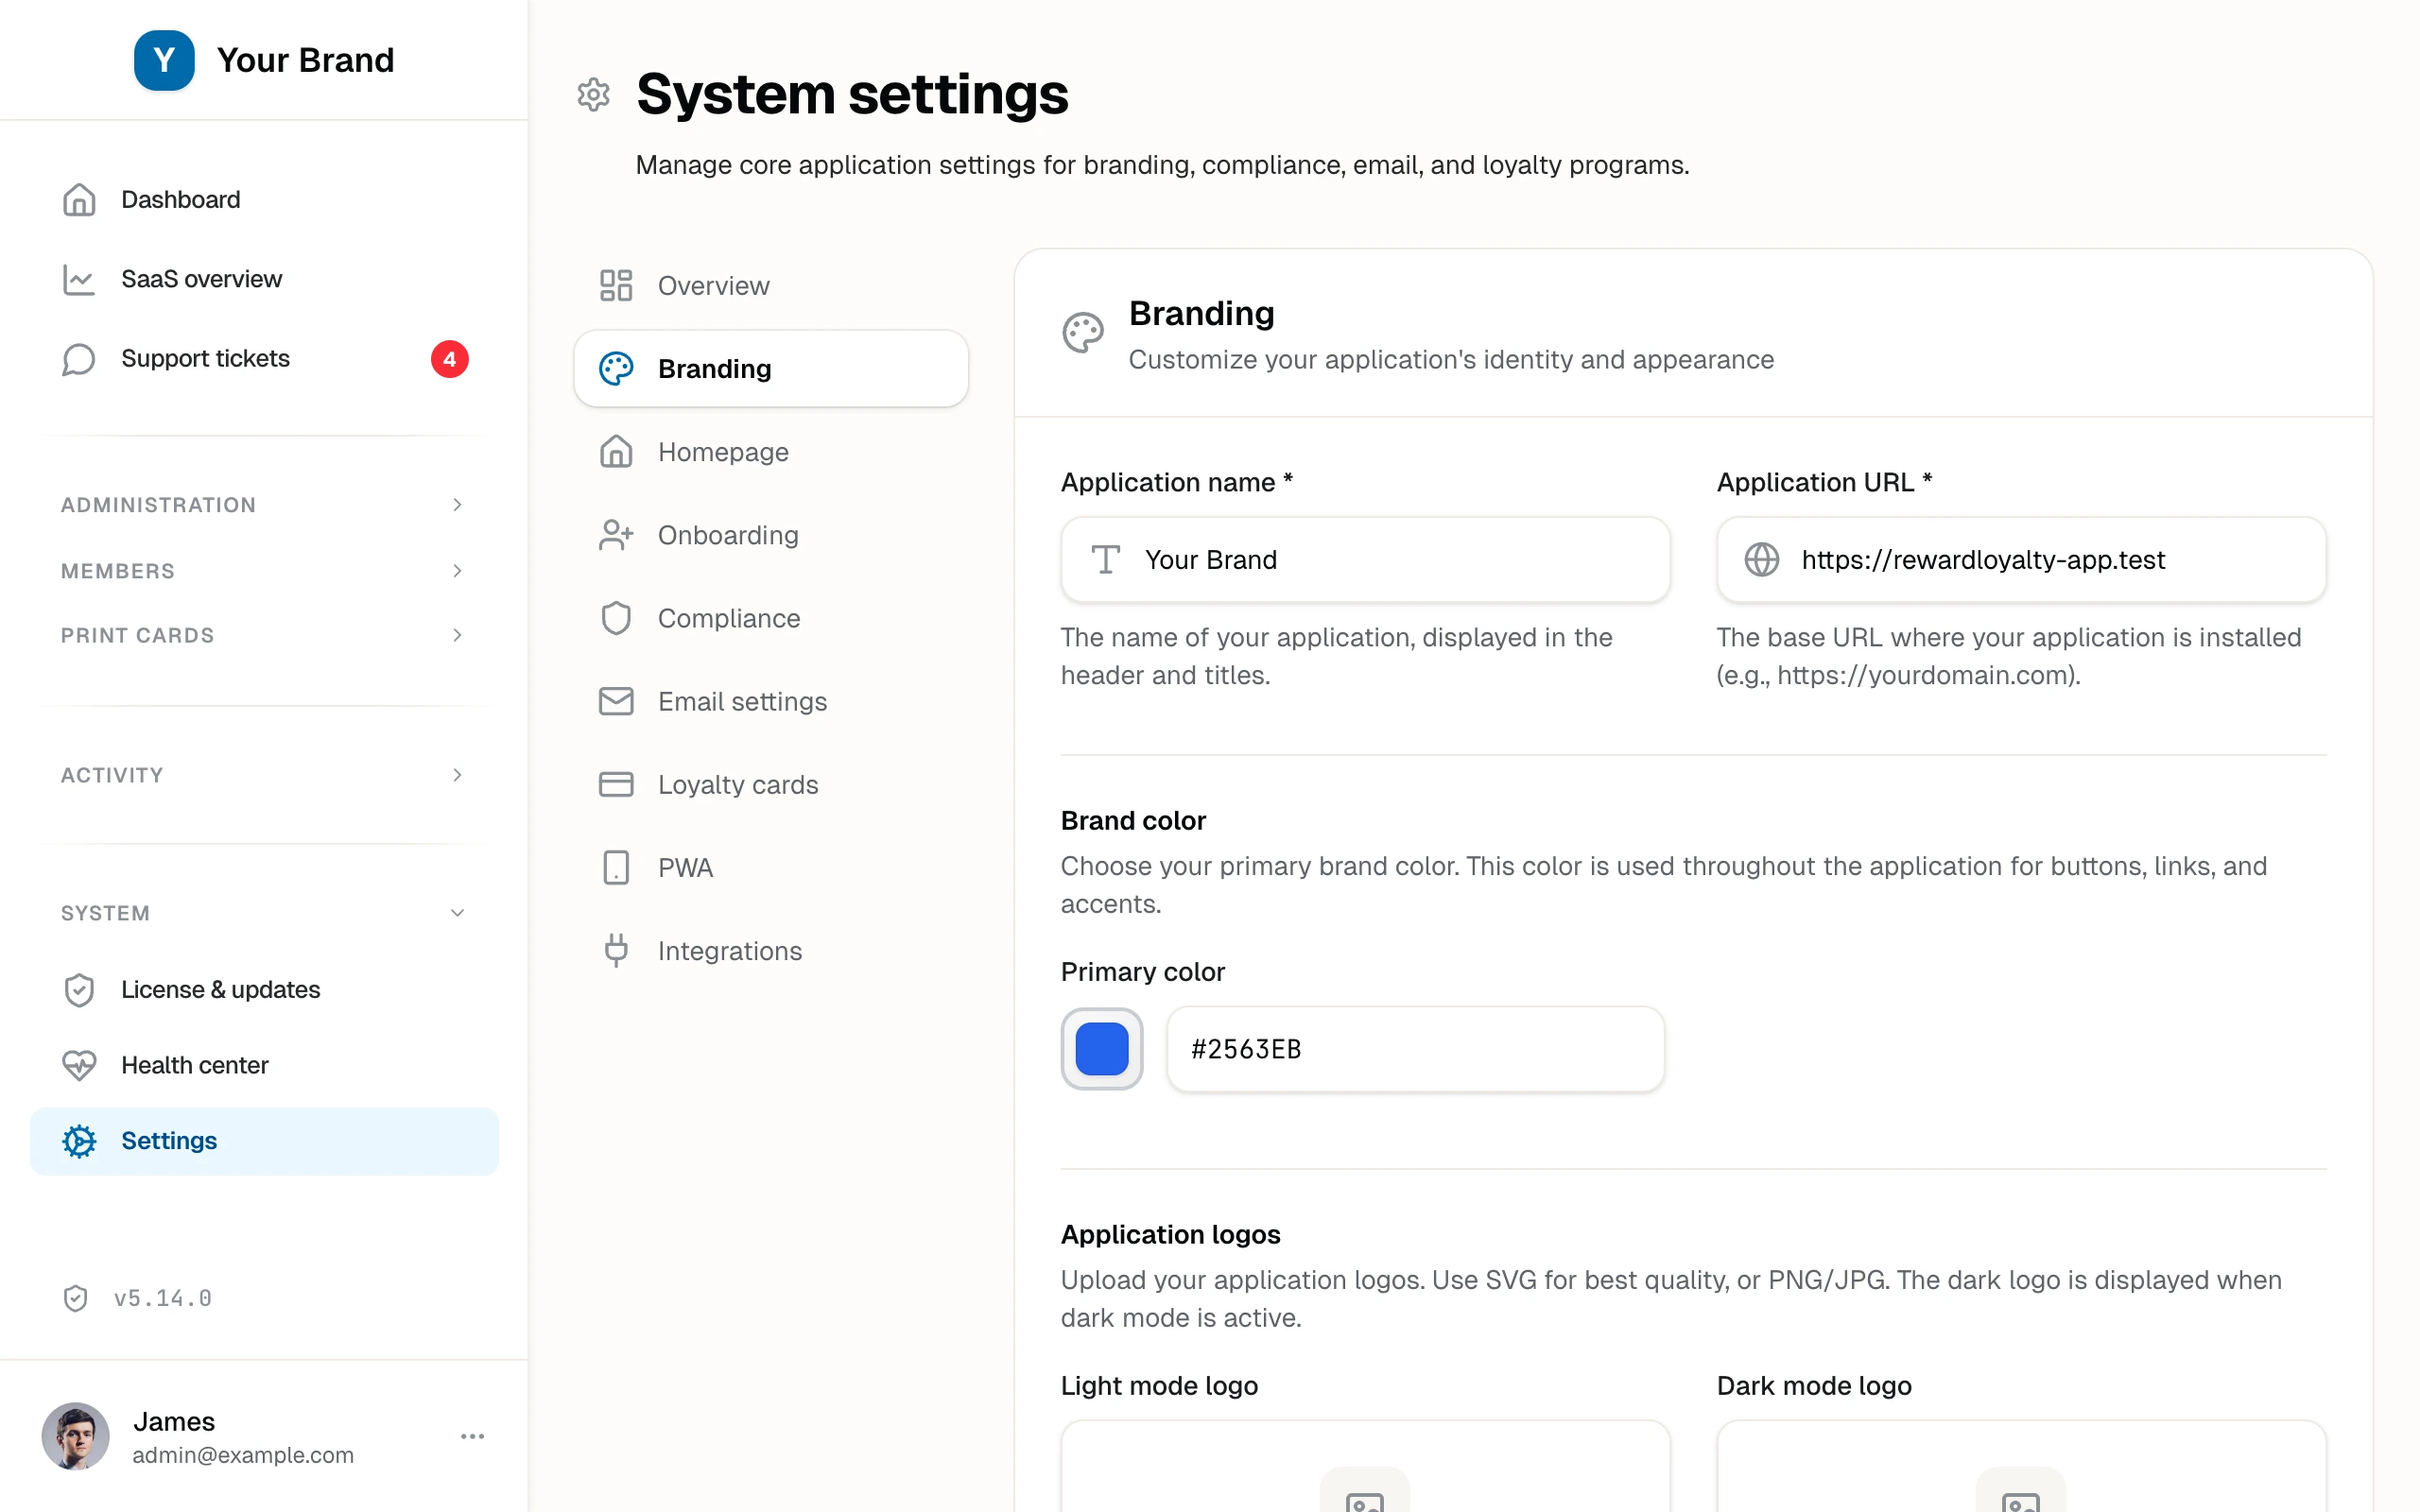Select the Branding settings tab
Image resolution: width=2420 pixels, height=1512 pixels.
pos(771,369)
